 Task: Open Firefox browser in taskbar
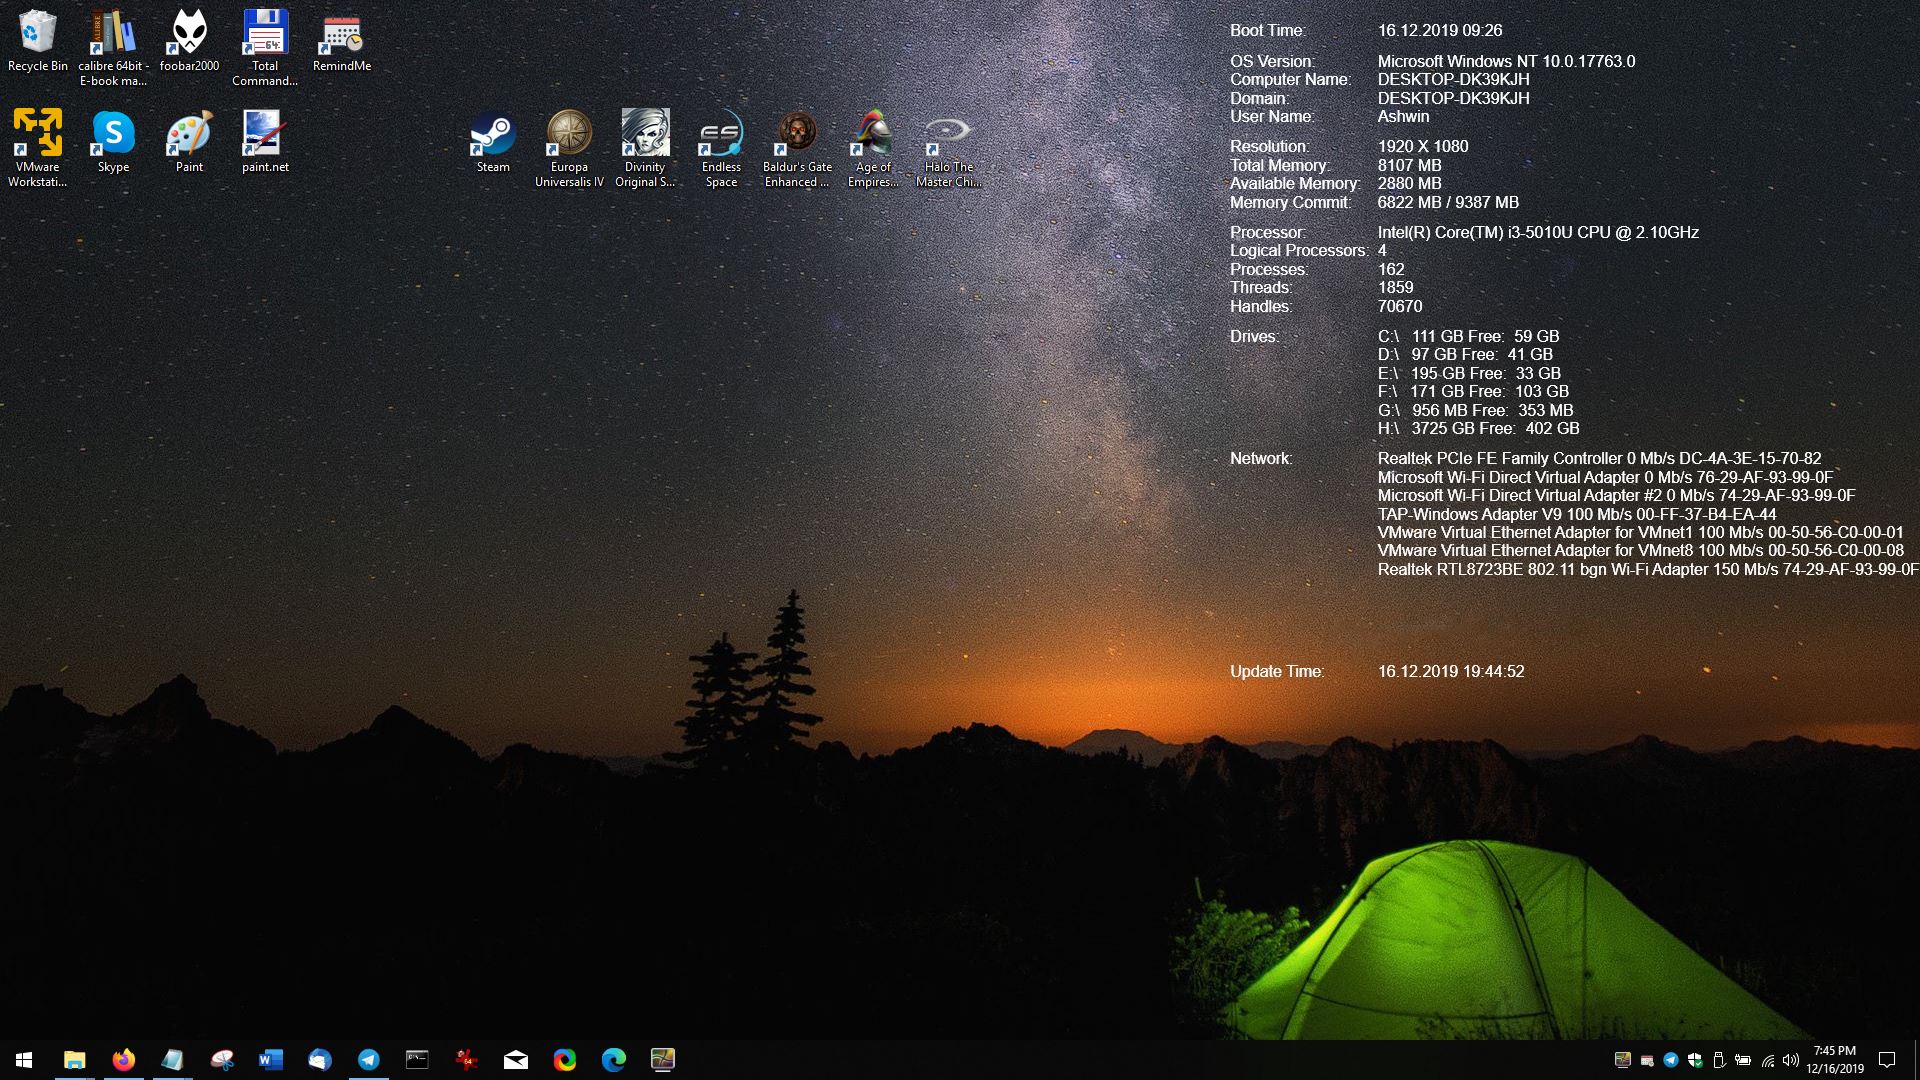120,1059
